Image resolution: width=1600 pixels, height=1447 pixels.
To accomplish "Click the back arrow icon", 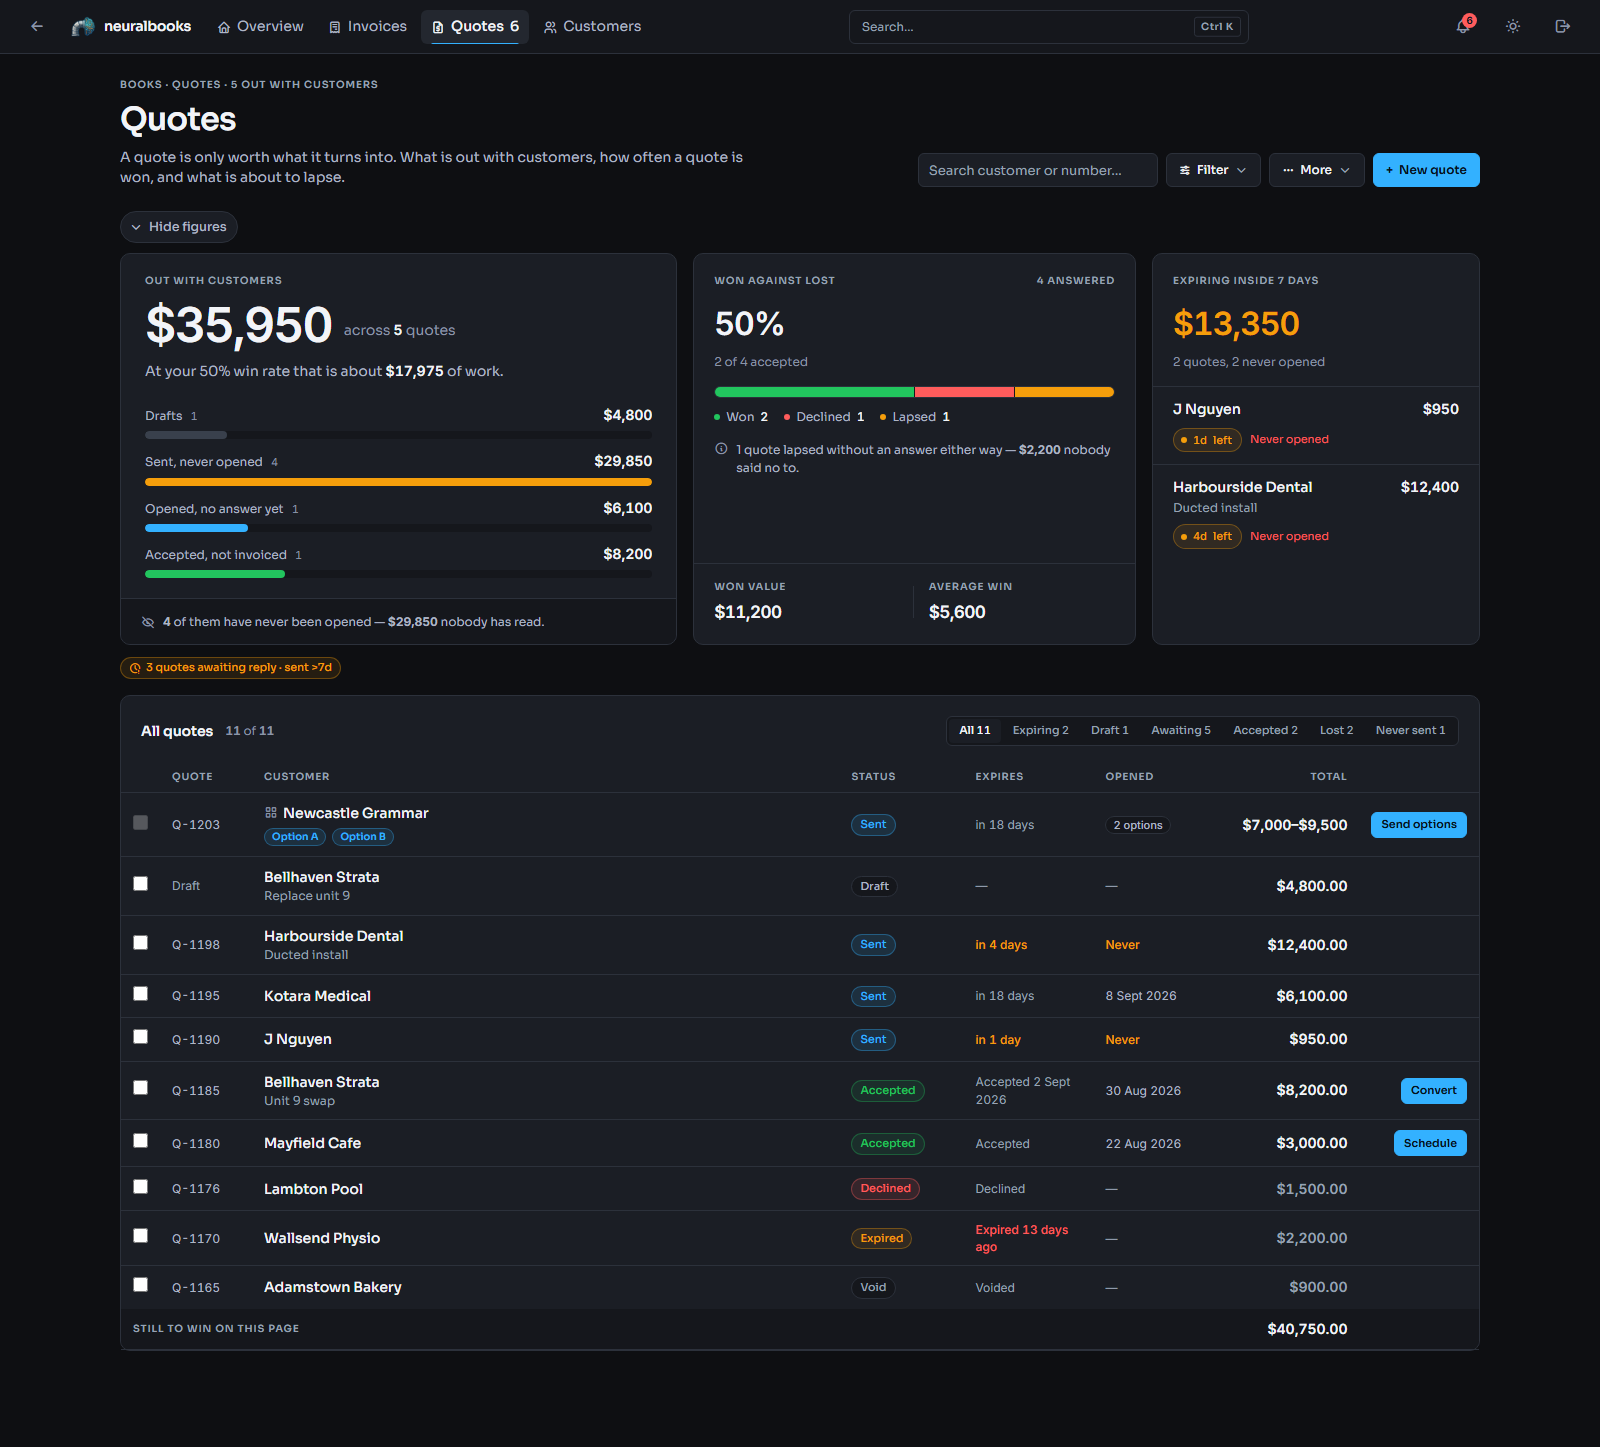I will tap(37, 26).
